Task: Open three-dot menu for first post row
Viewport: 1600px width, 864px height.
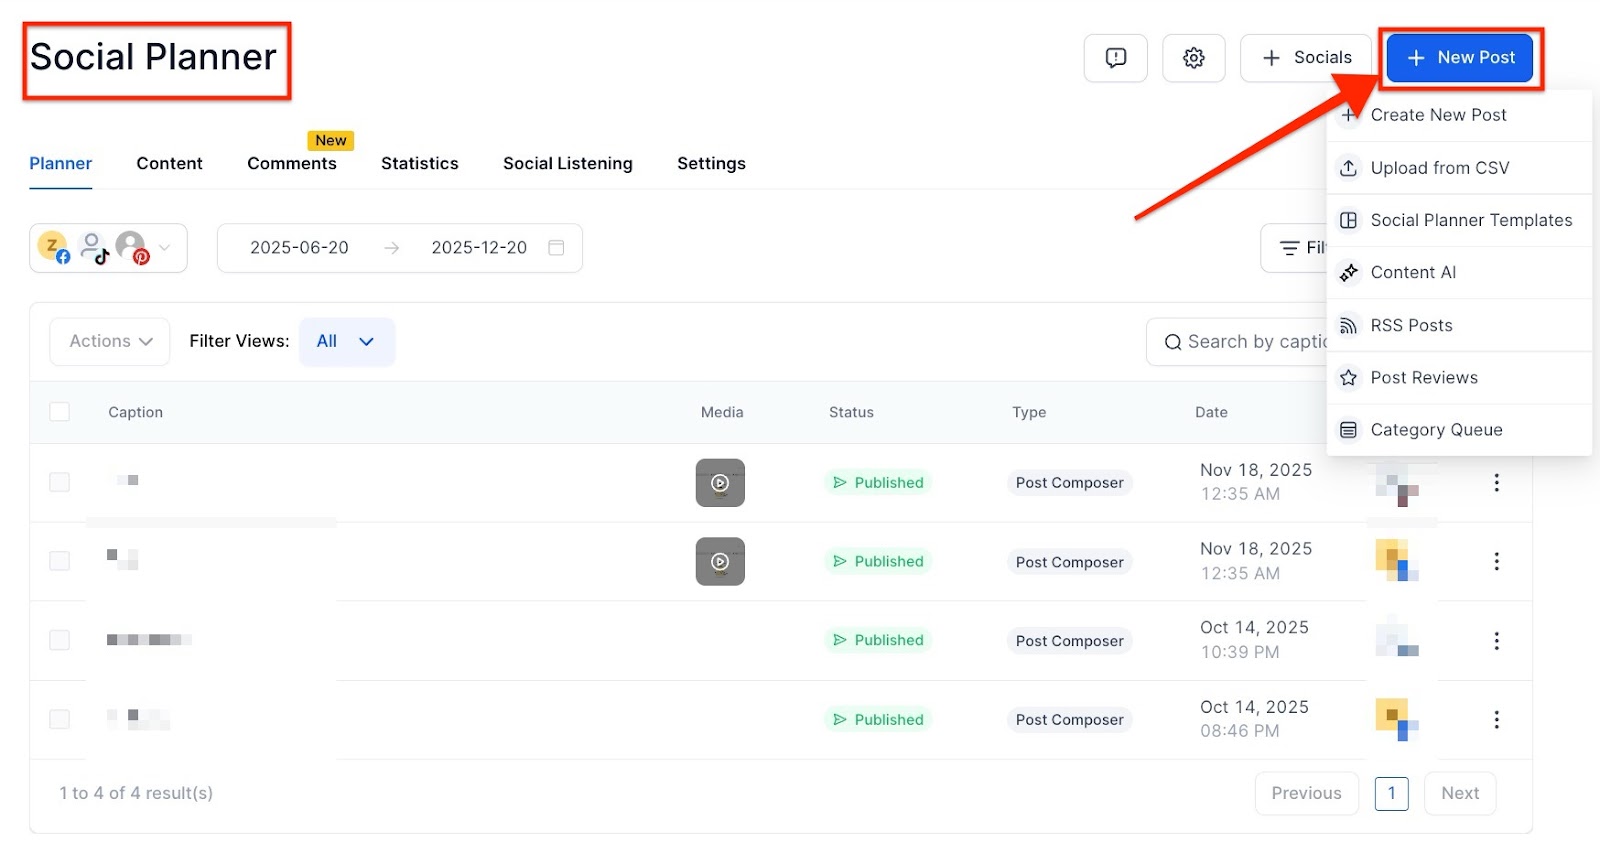Action: (x=1496, y=483)
